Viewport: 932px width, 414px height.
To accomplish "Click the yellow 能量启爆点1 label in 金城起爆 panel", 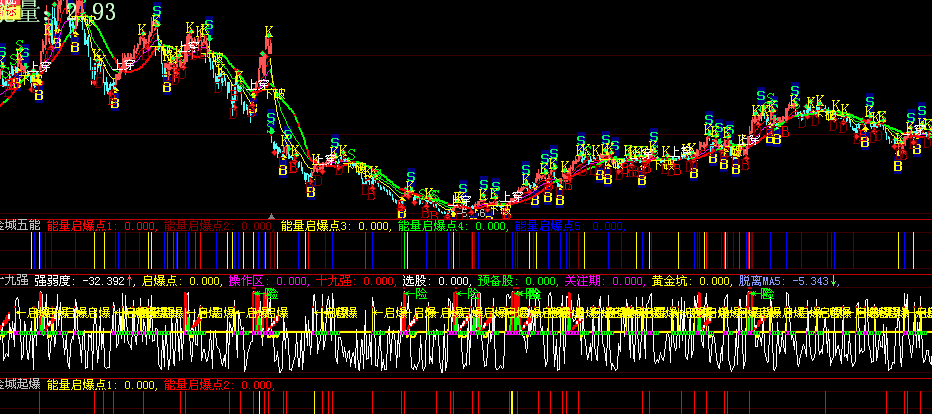I will click(x=101, y=385).
